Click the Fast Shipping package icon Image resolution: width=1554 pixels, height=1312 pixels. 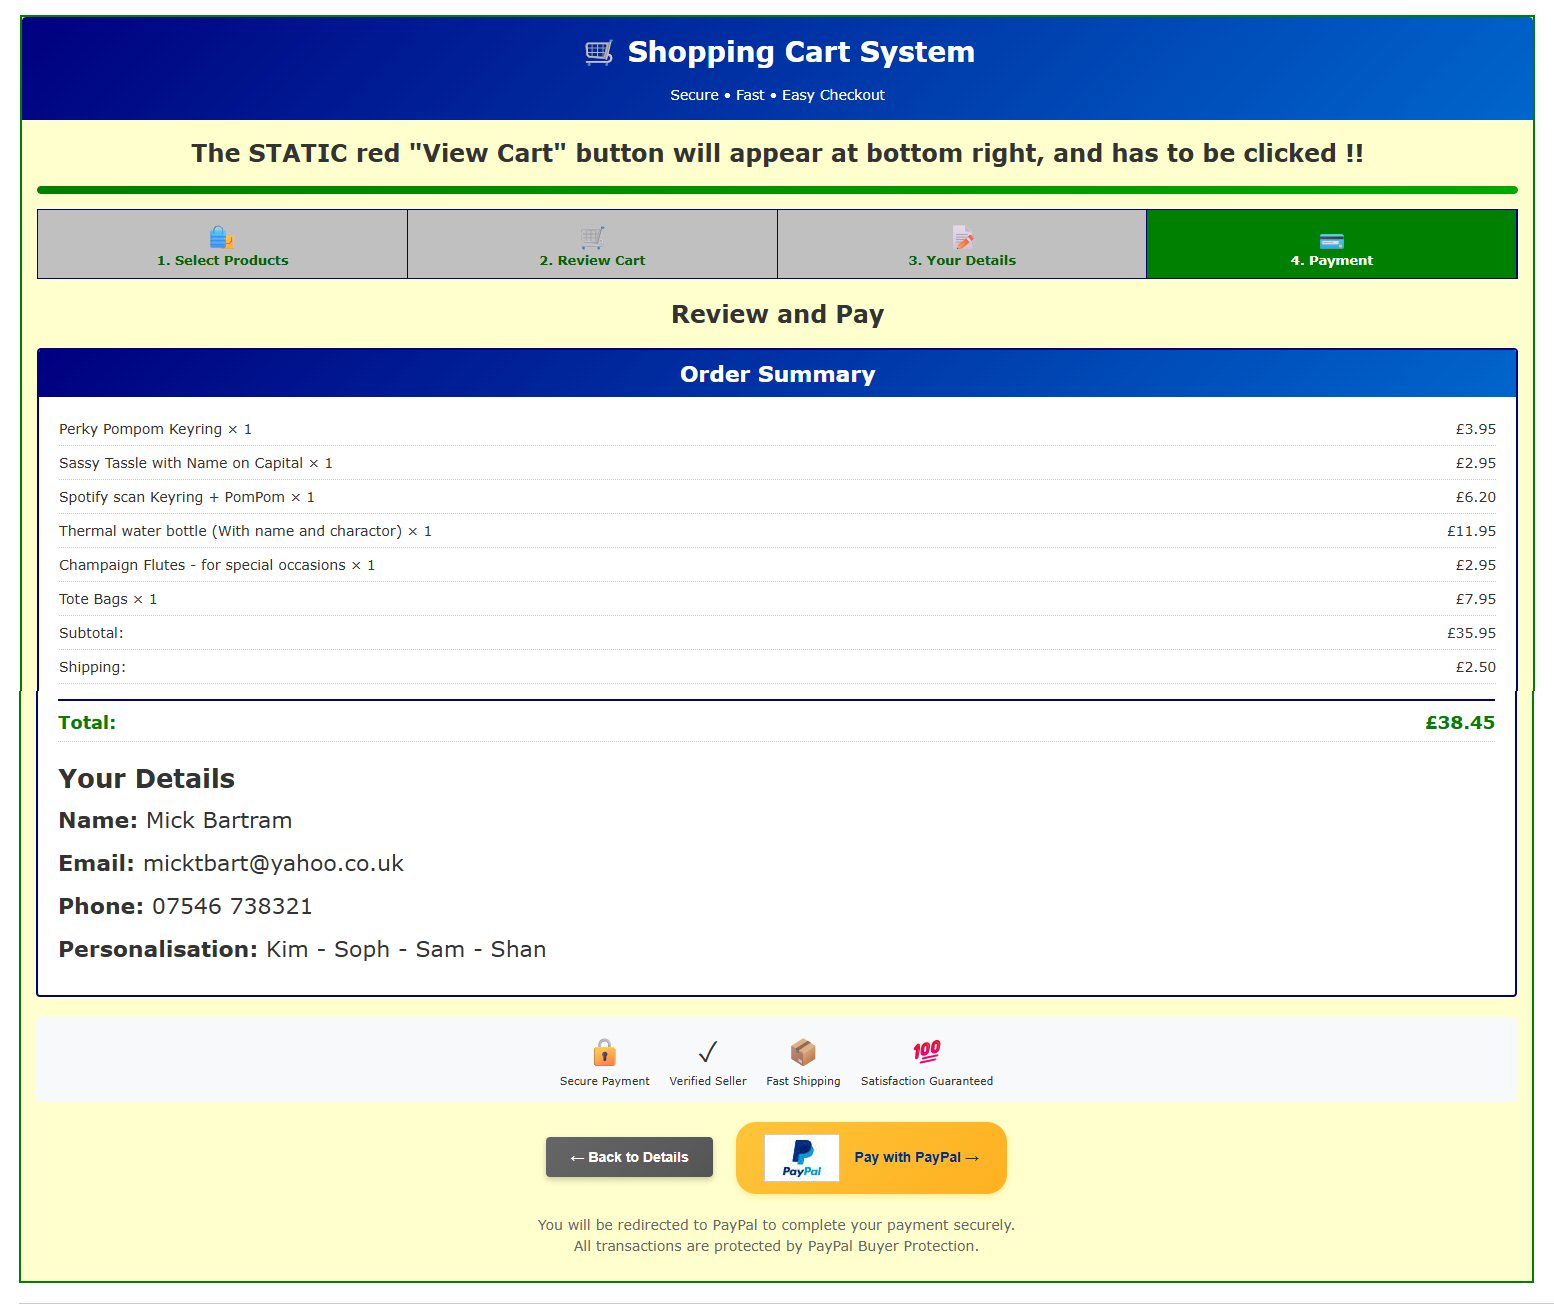(803, 1052)
